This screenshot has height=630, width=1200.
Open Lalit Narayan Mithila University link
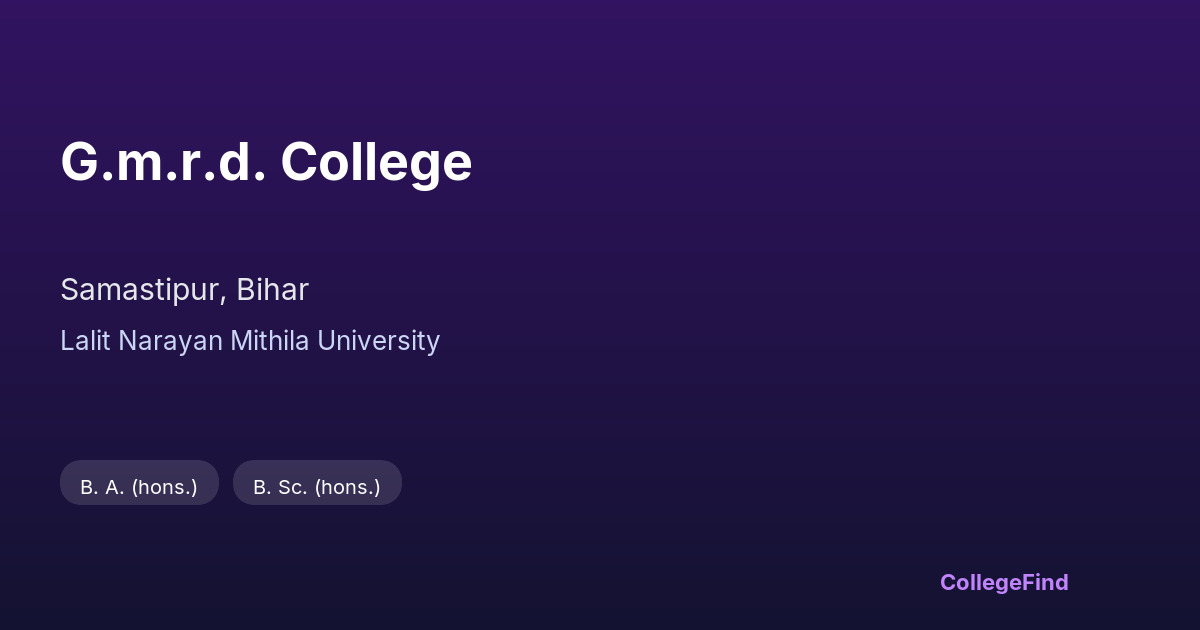coord(250,341)
